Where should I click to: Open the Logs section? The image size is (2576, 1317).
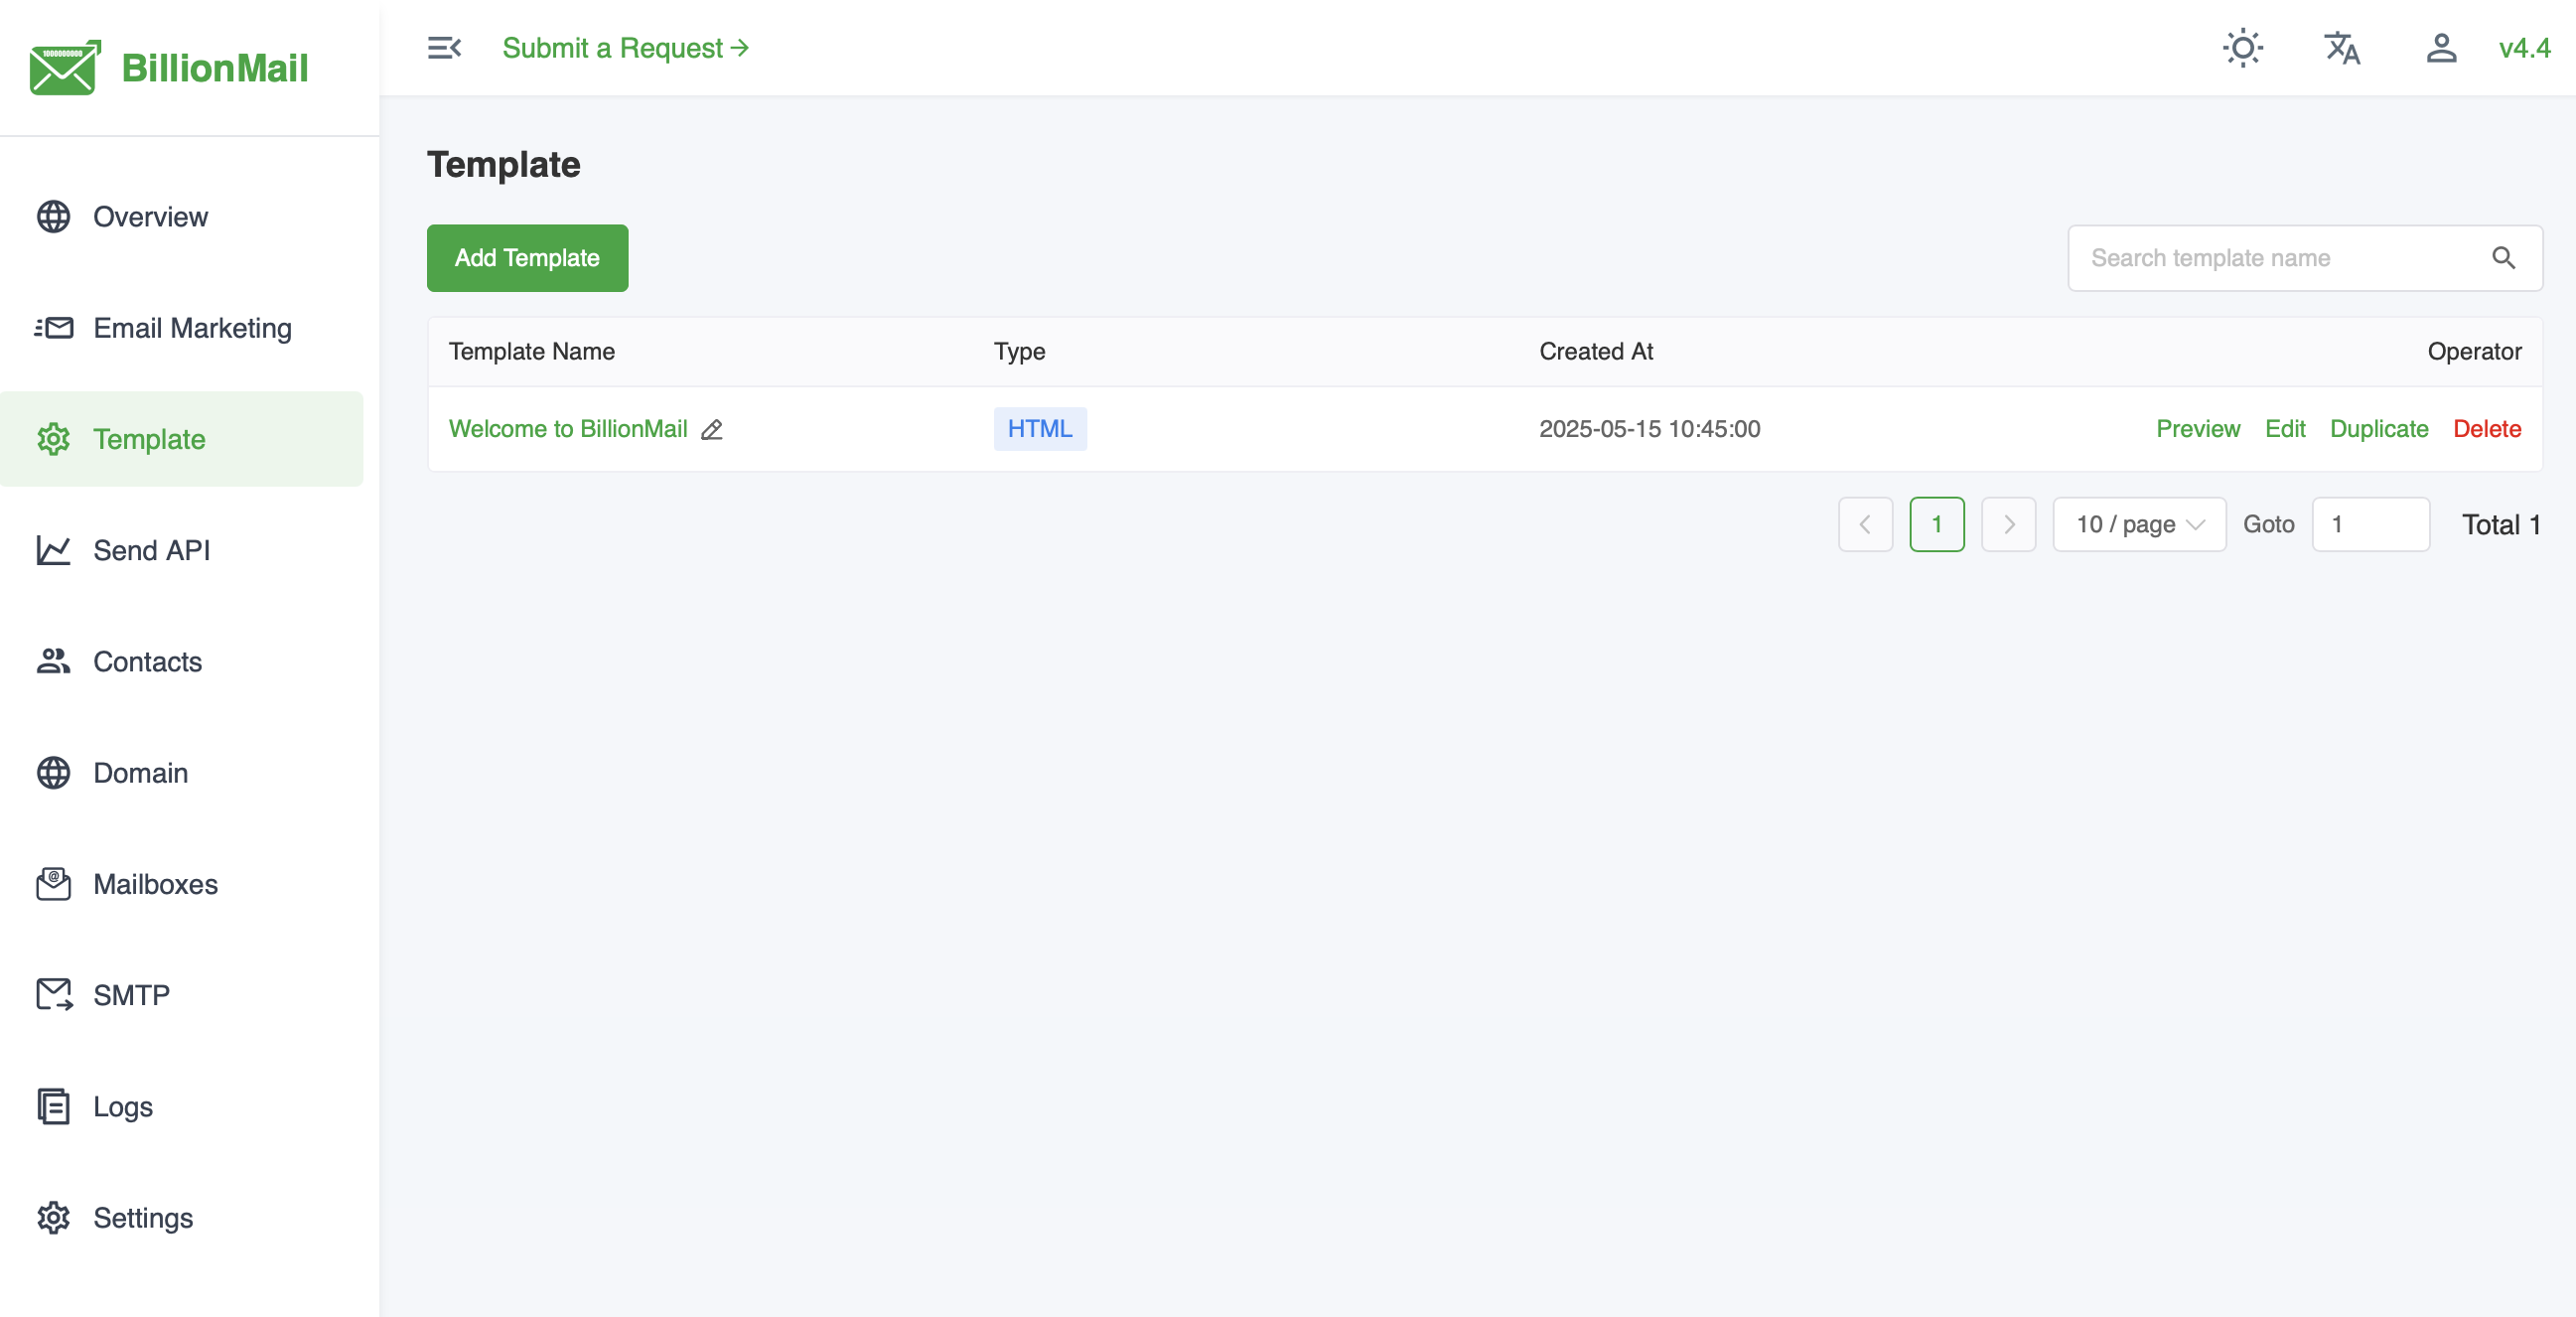tap(122, 1106)
